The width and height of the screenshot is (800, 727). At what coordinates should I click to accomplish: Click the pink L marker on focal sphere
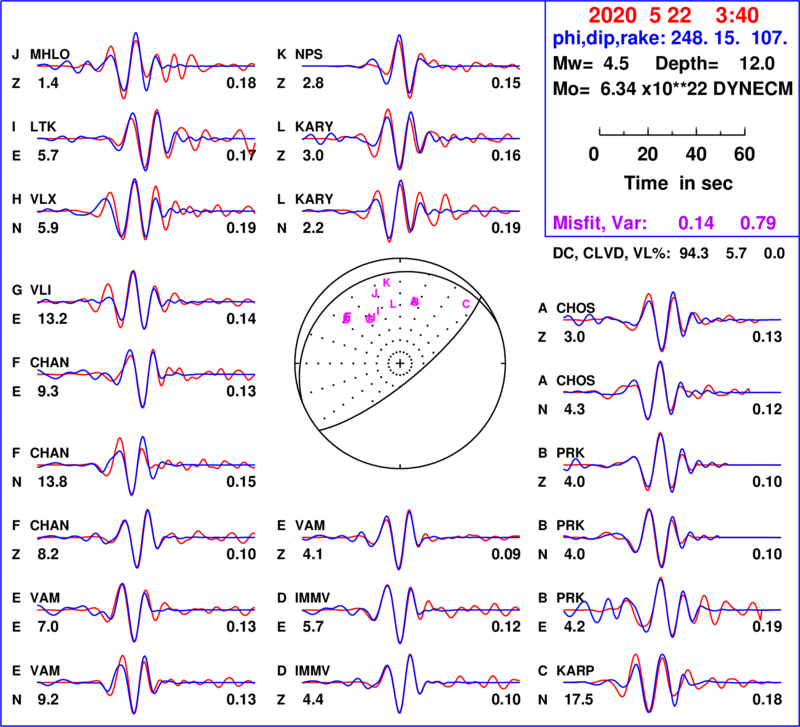point(392,305)
